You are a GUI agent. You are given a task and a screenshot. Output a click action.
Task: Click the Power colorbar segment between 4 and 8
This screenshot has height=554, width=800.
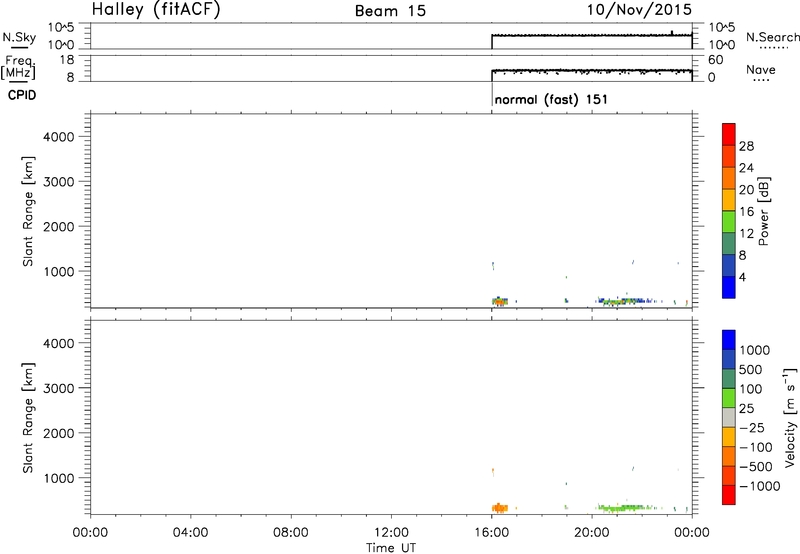pos(729,265)
